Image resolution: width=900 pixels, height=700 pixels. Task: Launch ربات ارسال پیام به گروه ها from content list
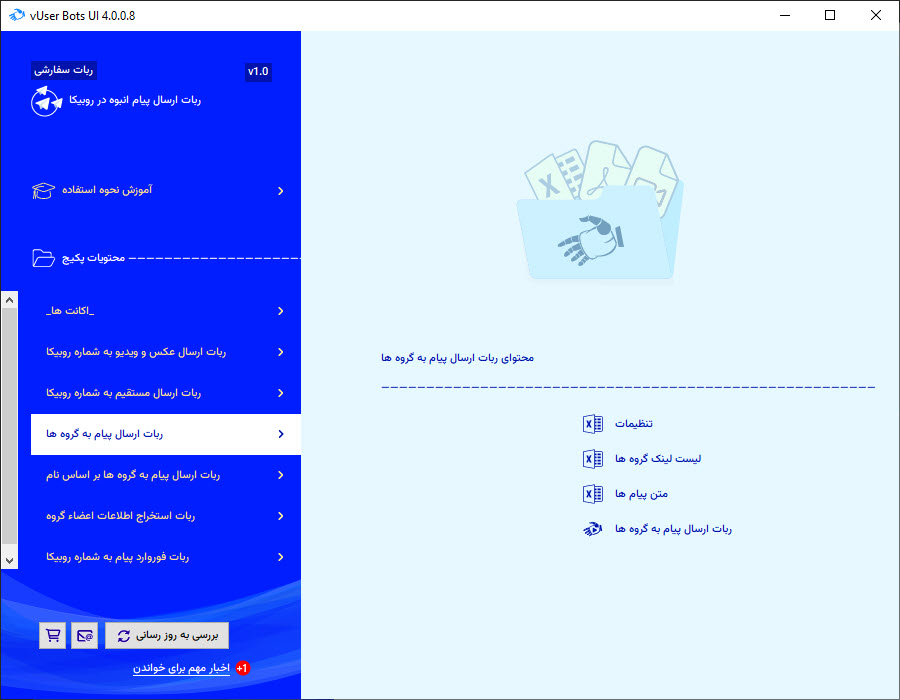[x=673, y=529]
